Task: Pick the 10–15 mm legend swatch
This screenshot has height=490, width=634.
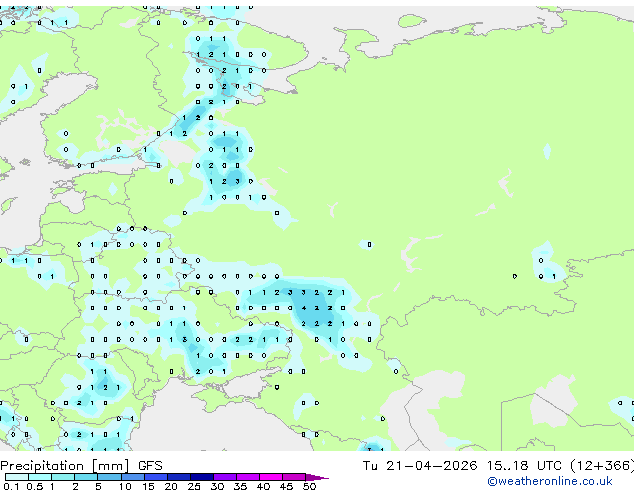Action: tap(132, 477)
